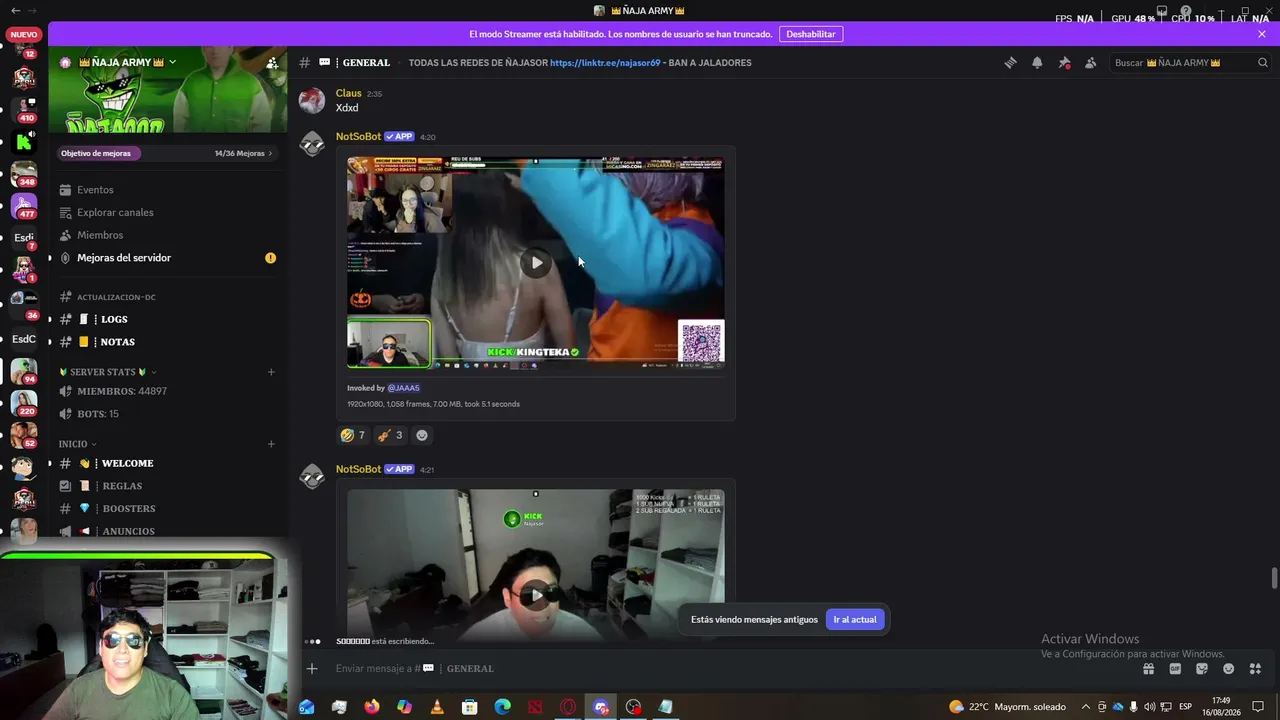Open the BOOSTERS channel
The image size is (1280, 720).
click(168, 509)
